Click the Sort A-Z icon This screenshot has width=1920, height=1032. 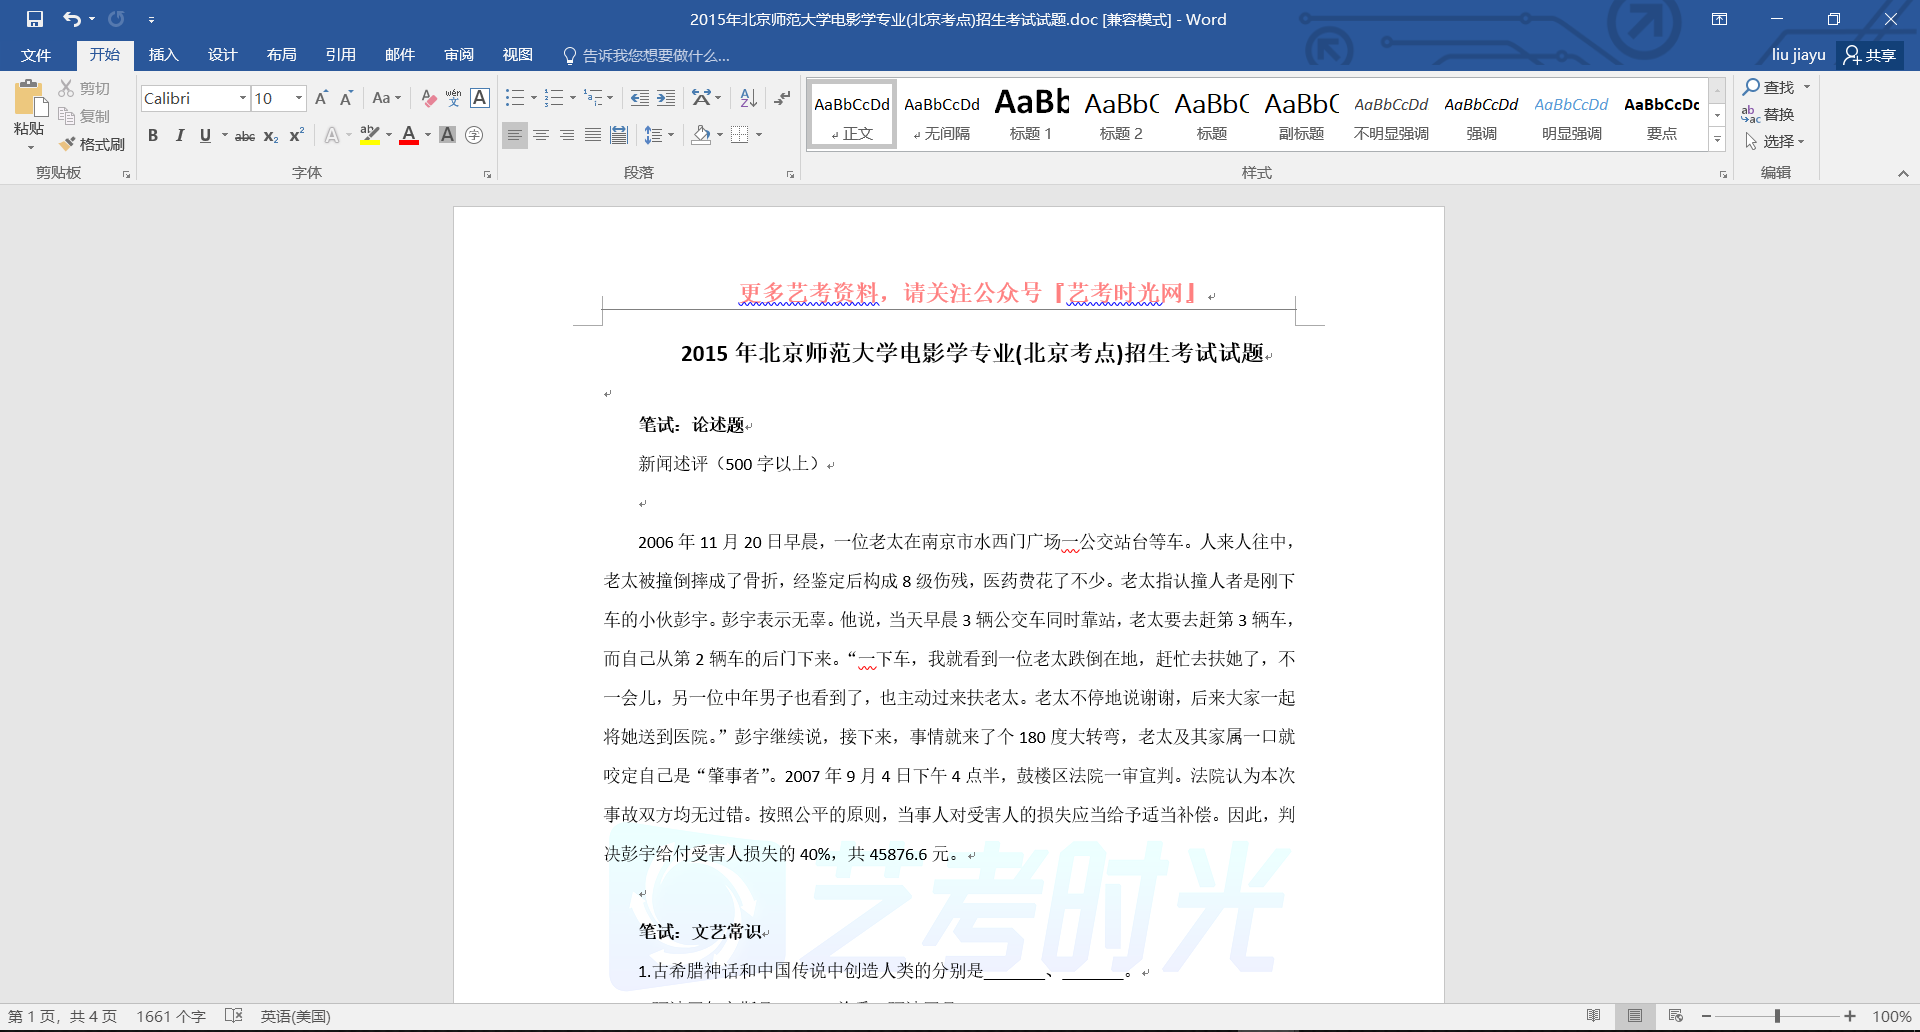pyautogui.click(x=748, y=98)
